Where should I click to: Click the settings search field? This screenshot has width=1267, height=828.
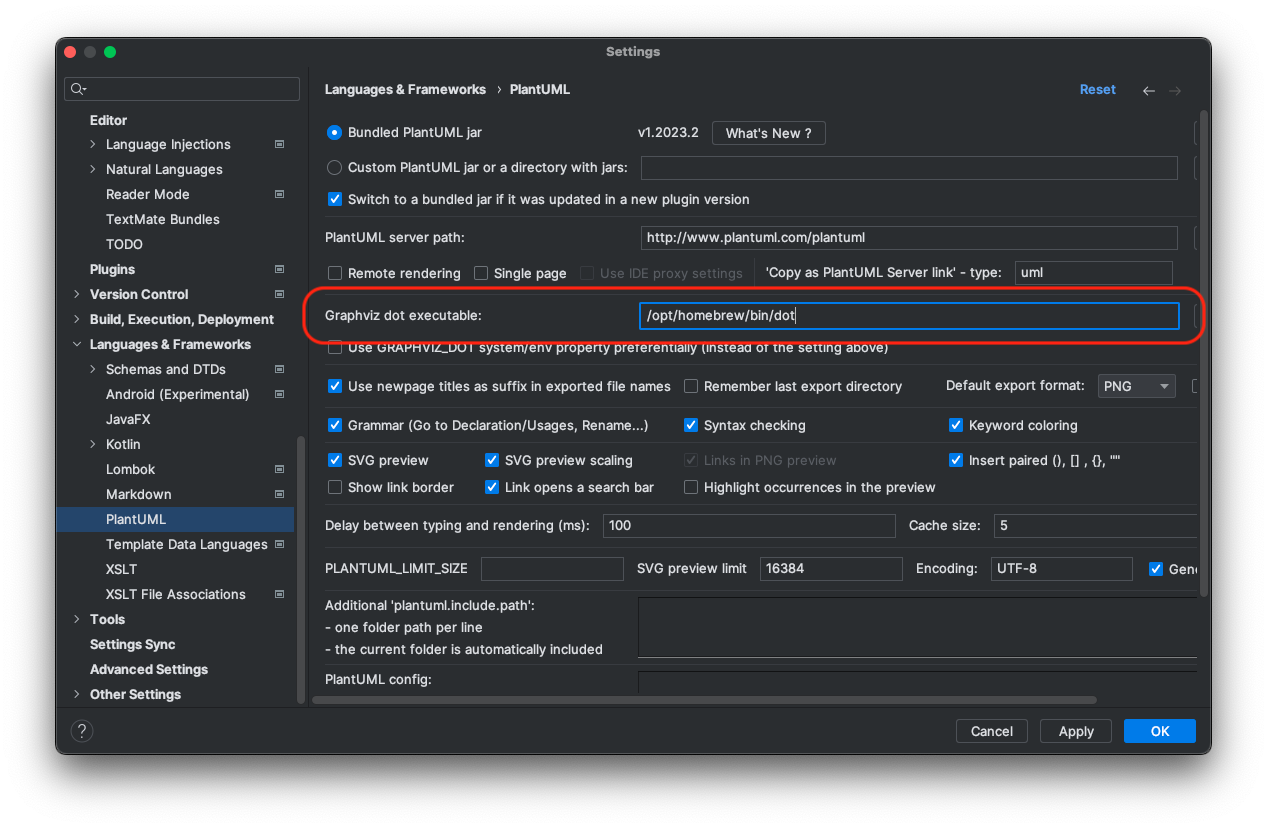tap(182, 89)
